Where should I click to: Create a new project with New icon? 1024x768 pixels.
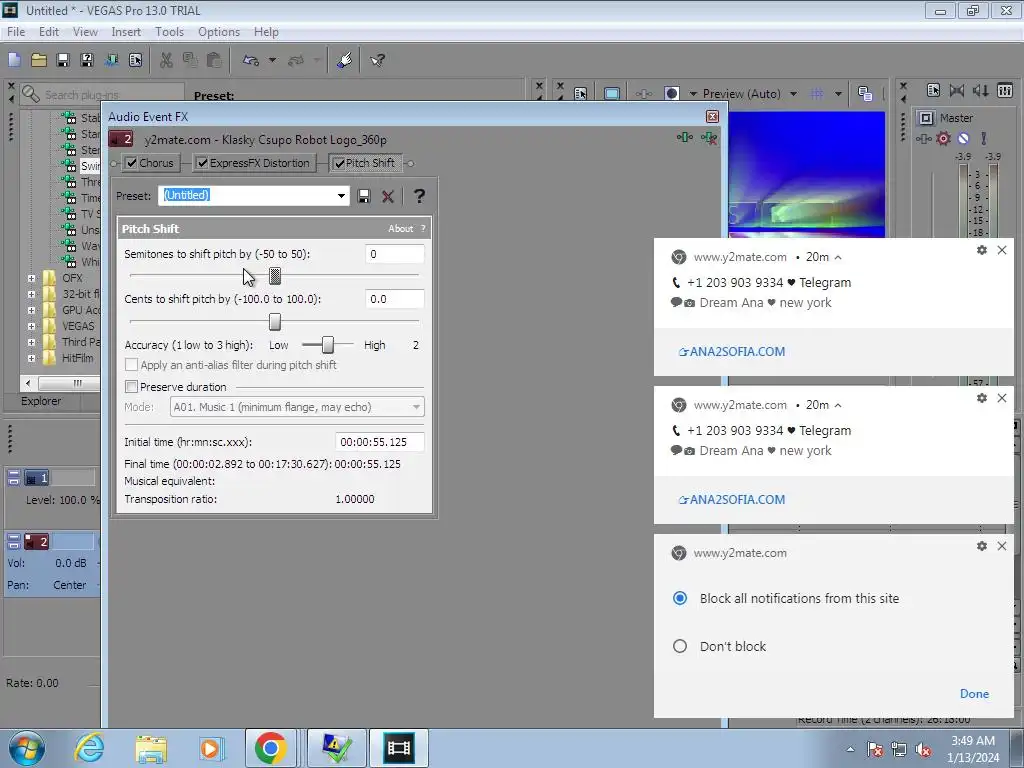pos(15,61)
